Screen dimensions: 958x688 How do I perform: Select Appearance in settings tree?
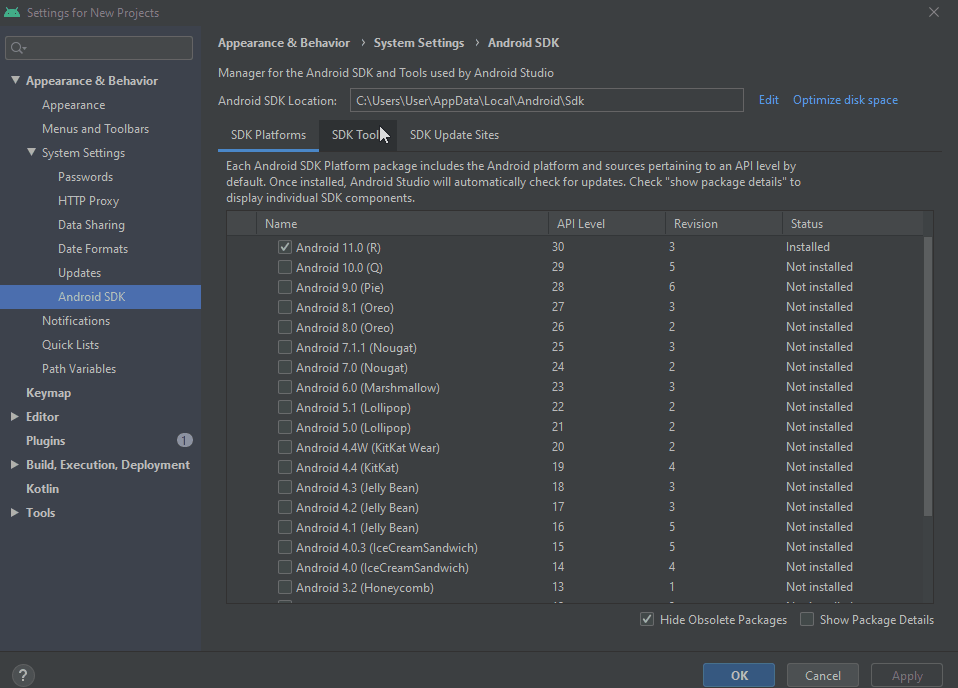tap(73, 104)
